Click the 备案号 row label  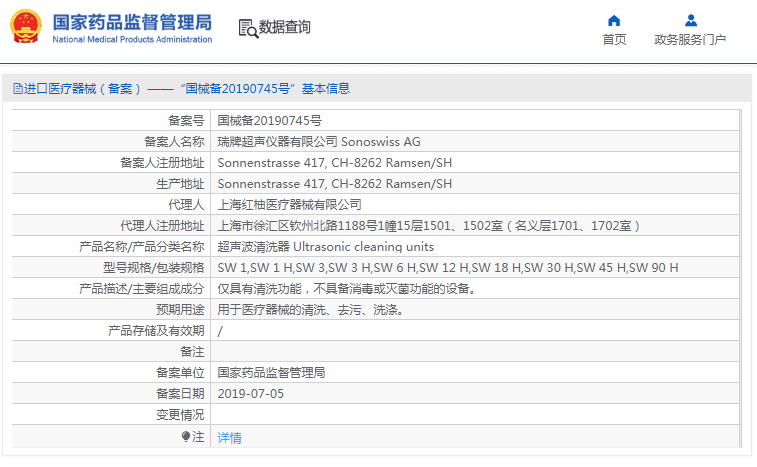186,121
